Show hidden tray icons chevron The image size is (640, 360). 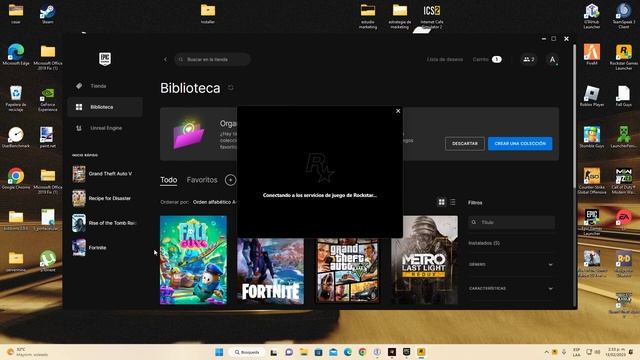(x=546, y=352)
